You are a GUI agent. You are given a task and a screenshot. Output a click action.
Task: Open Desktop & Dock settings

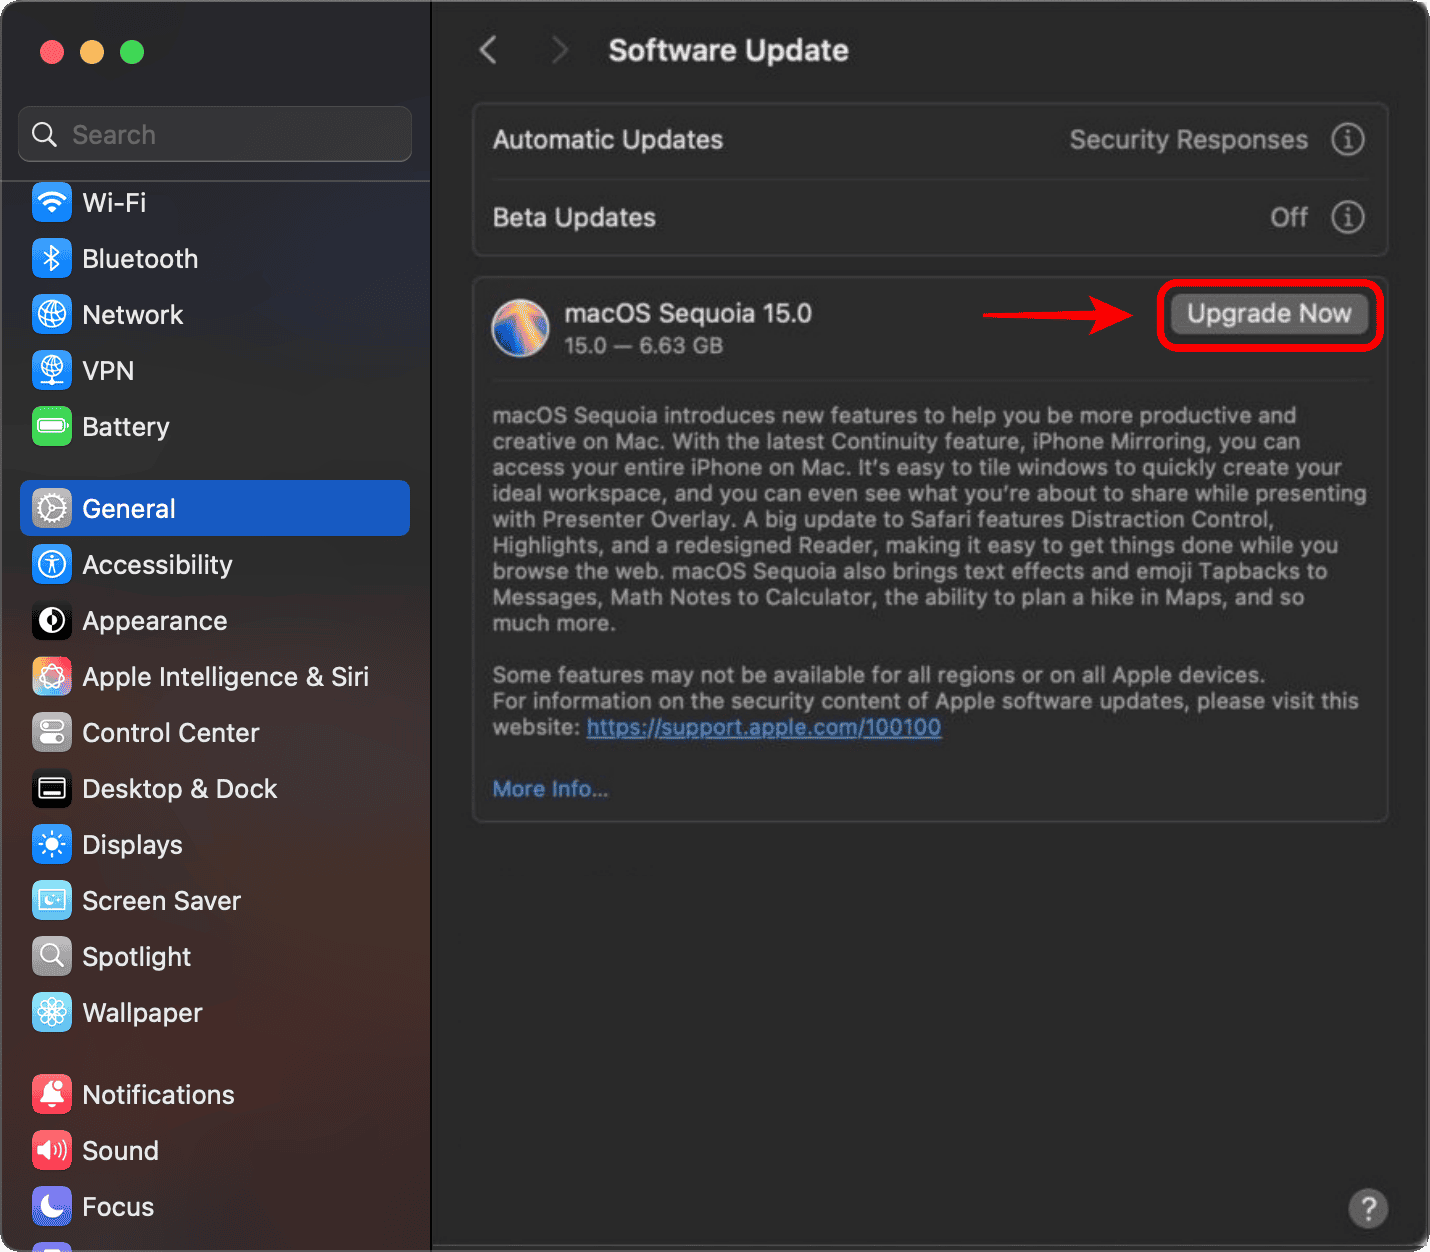(x=180, y=789)
